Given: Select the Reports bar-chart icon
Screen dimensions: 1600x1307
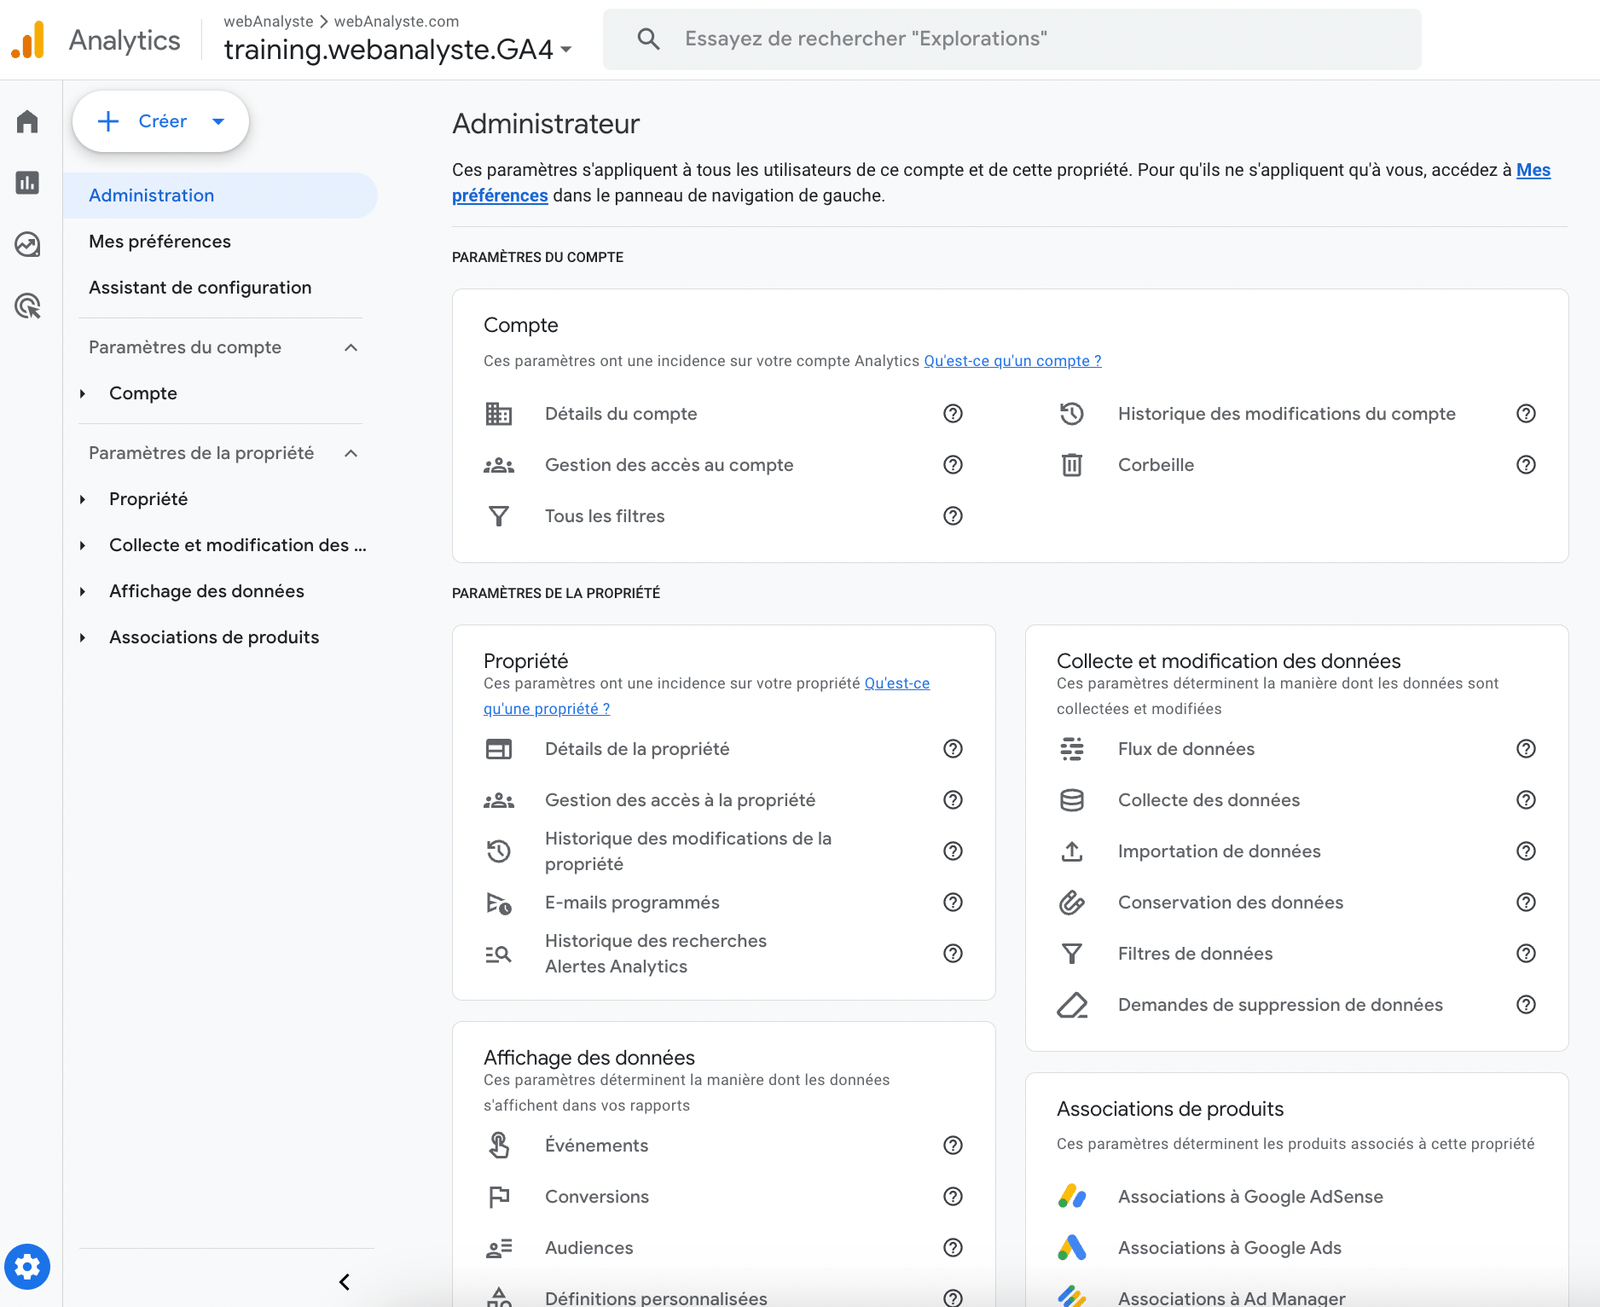Looking at the screenshot, I should click(x=27, y=183).
